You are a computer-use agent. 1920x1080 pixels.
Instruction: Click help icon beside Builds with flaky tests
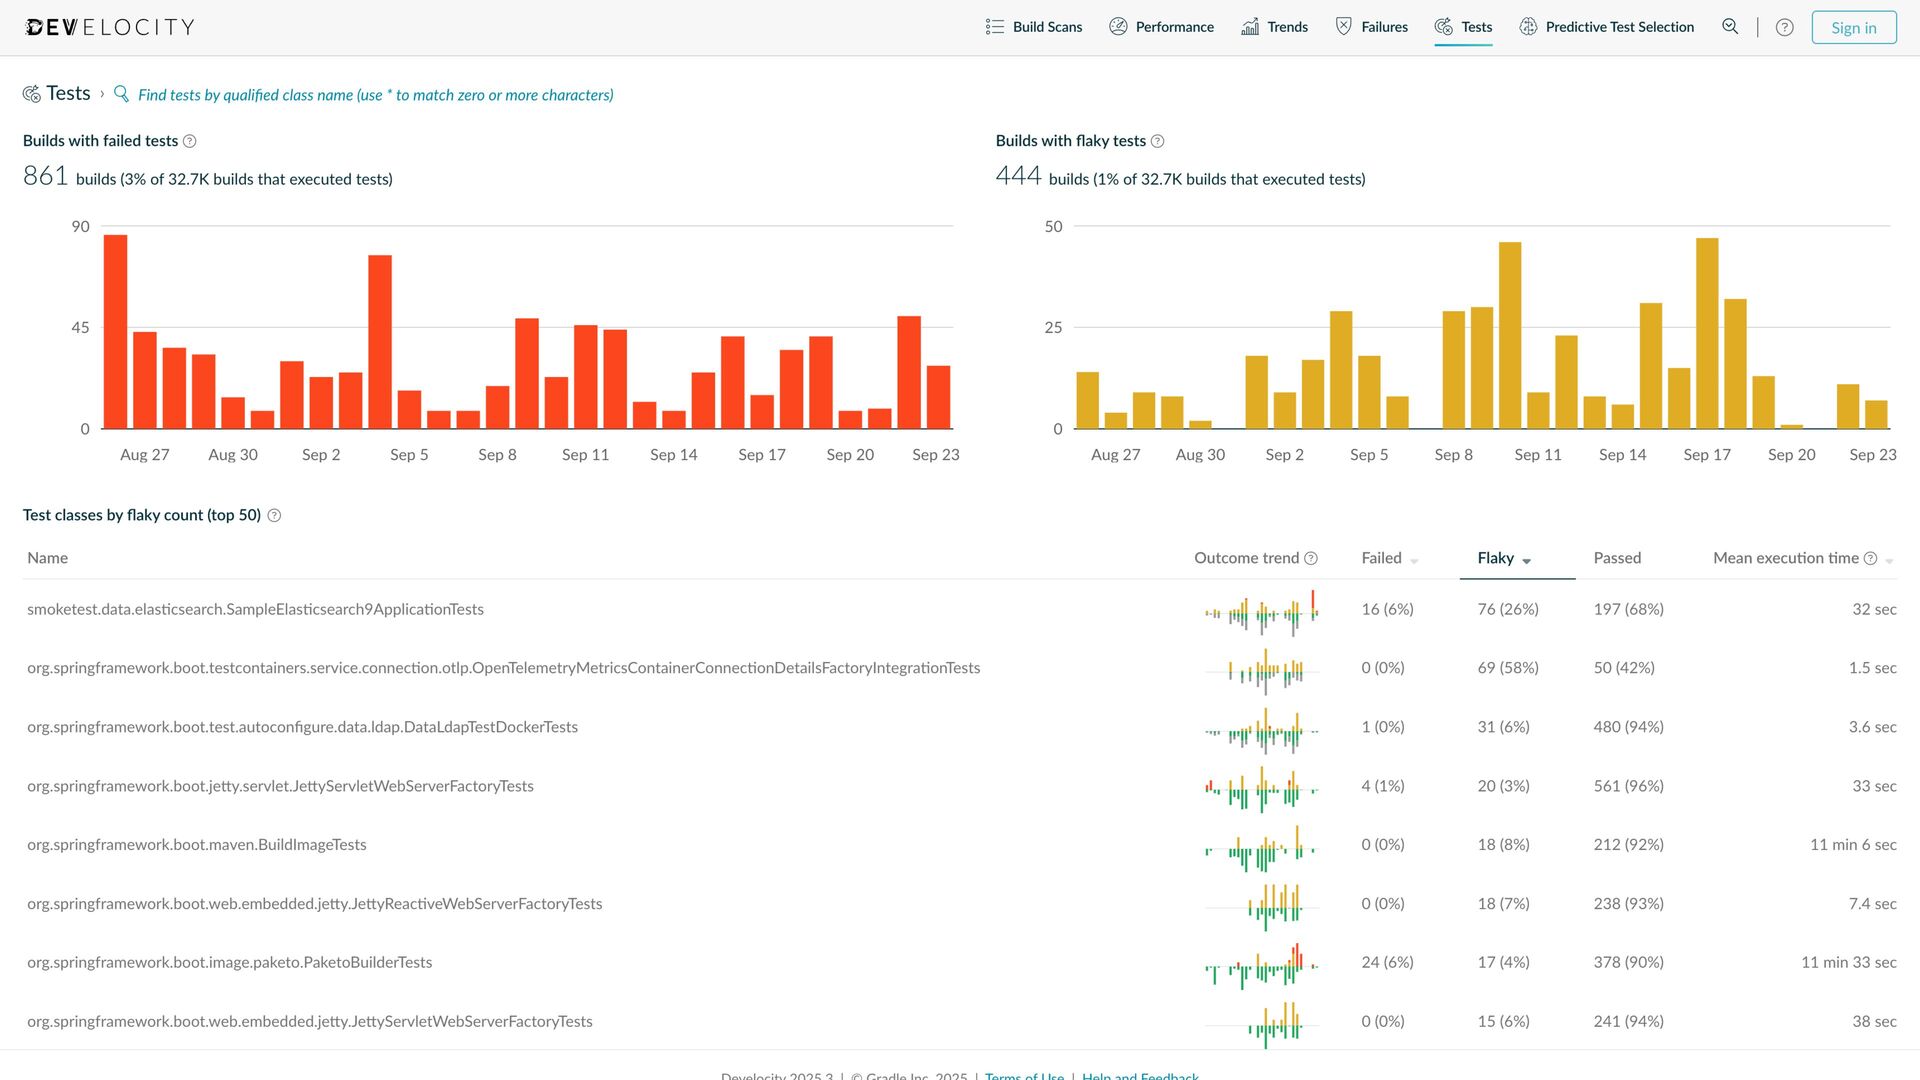[1157, 141]
